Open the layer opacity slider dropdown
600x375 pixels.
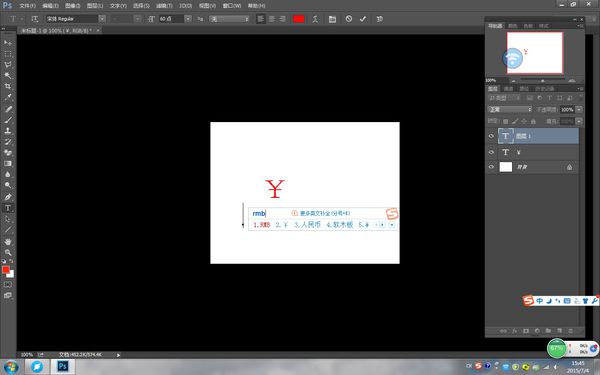tap(579, 109)
